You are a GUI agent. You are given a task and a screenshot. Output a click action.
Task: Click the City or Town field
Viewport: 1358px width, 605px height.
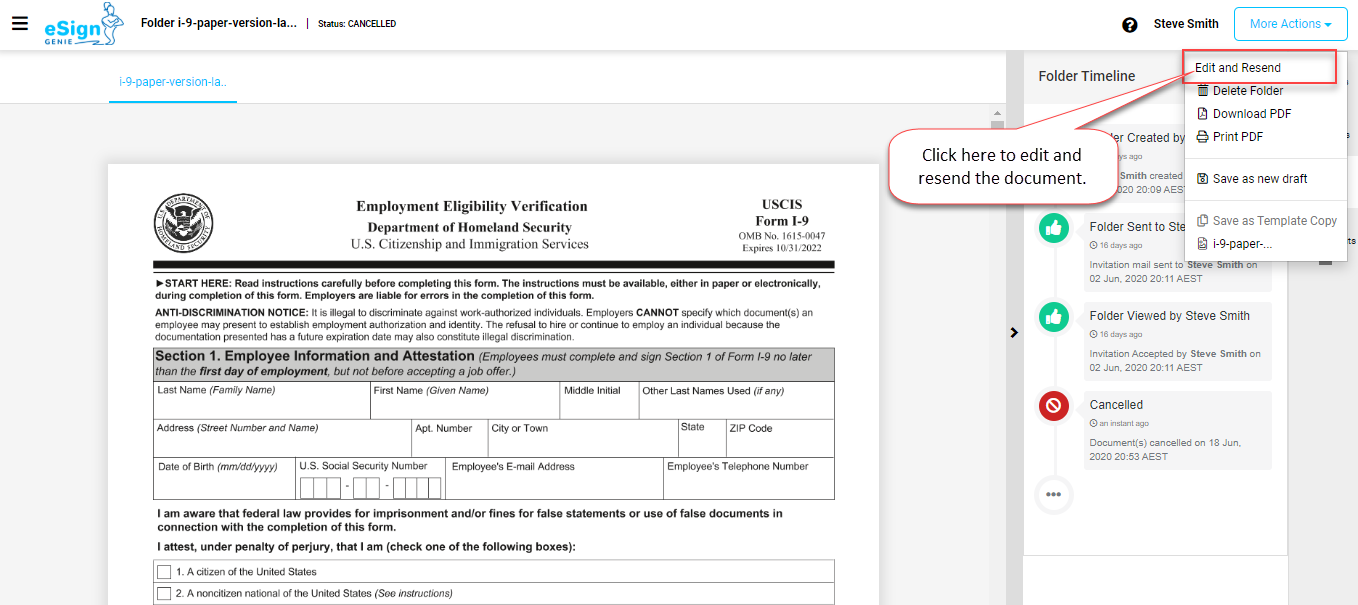coord(582,438)
